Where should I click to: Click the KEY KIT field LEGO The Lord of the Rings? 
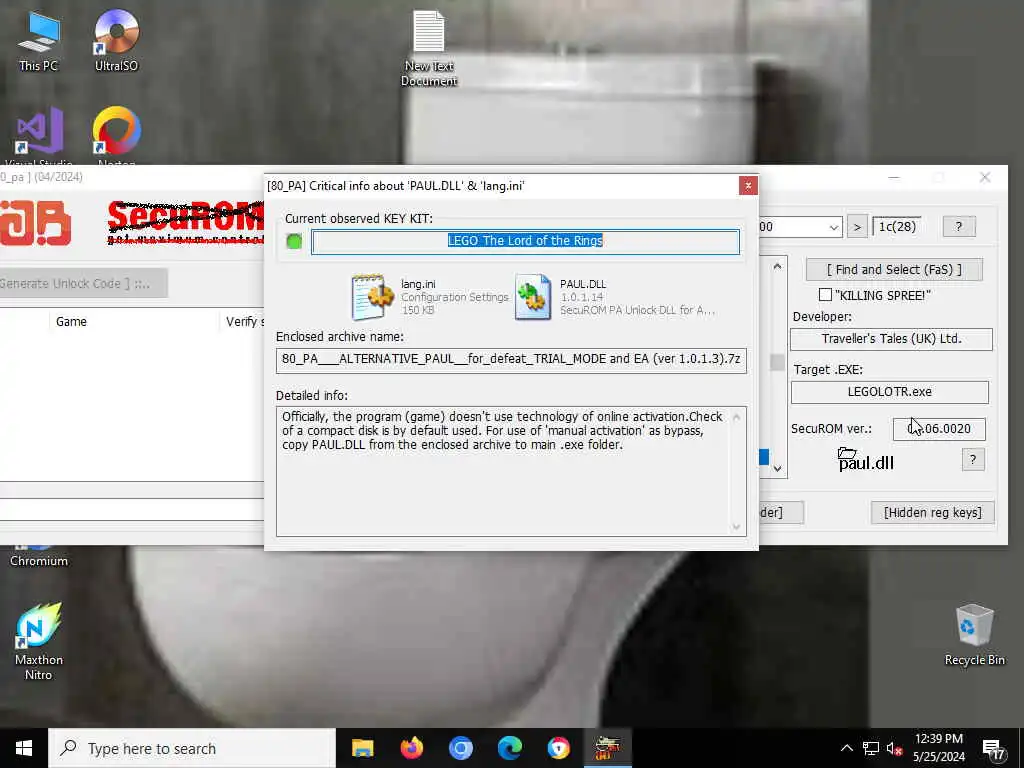pos(525,241)
